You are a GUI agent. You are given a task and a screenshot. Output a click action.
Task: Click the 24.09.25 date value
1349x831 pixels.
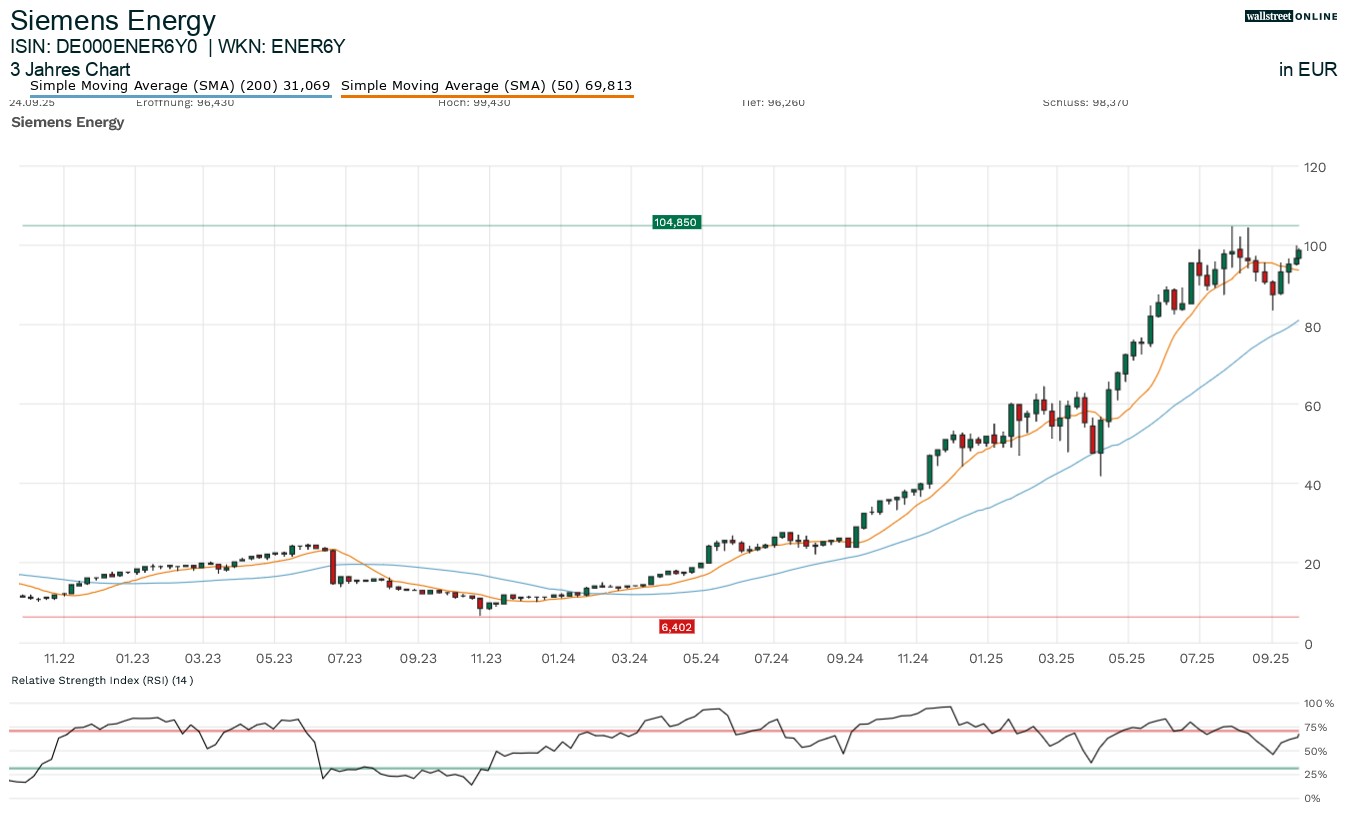click(x=32, y=102)
